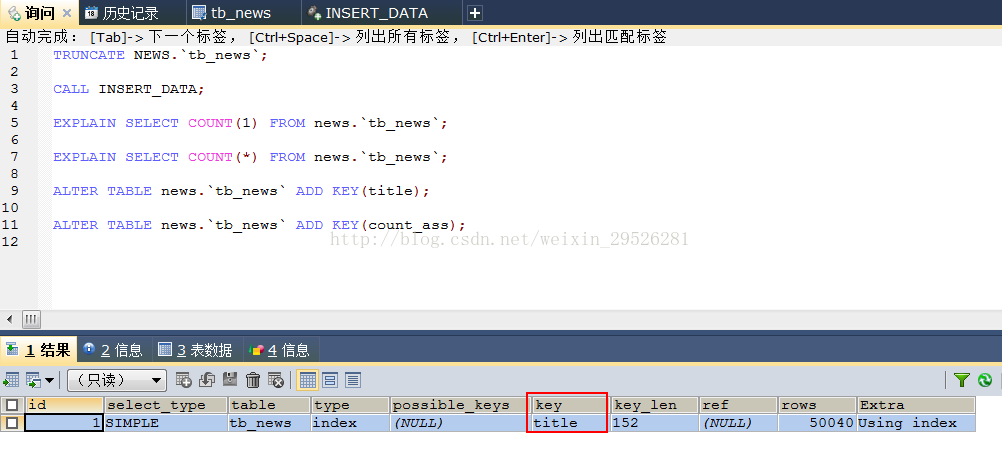This screenshot has width=1002, height=456.
Task: Select the title cell in key column
Action: click(x=570, y=423)
